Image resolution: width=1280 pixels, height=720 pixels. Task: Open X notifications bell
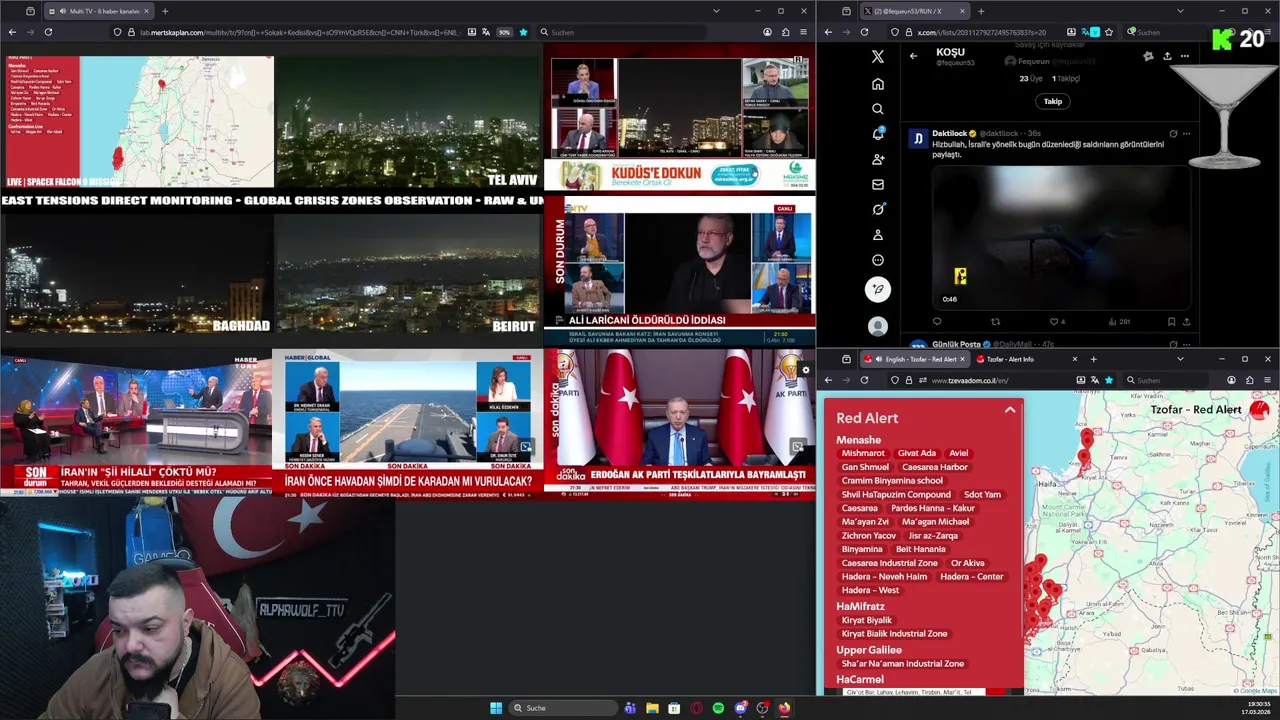pyautogui.click(x=877, y=134)
